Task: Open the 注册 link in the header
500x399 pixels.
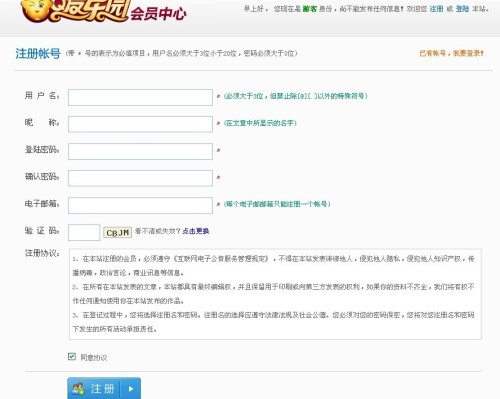Action: pyautogui.click(x=436, y=9)
